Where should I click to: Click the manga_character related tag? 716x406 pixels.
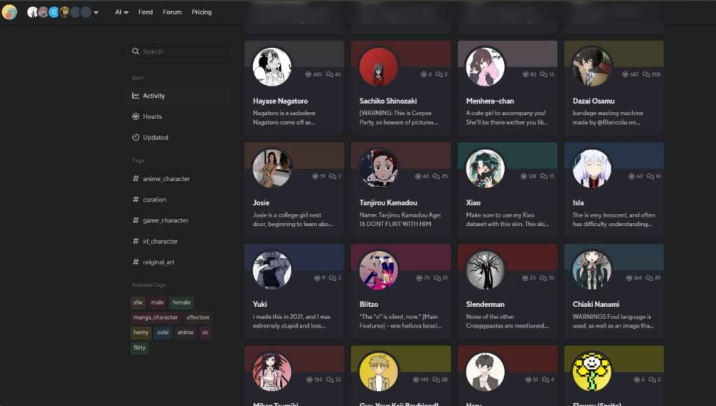155,317
